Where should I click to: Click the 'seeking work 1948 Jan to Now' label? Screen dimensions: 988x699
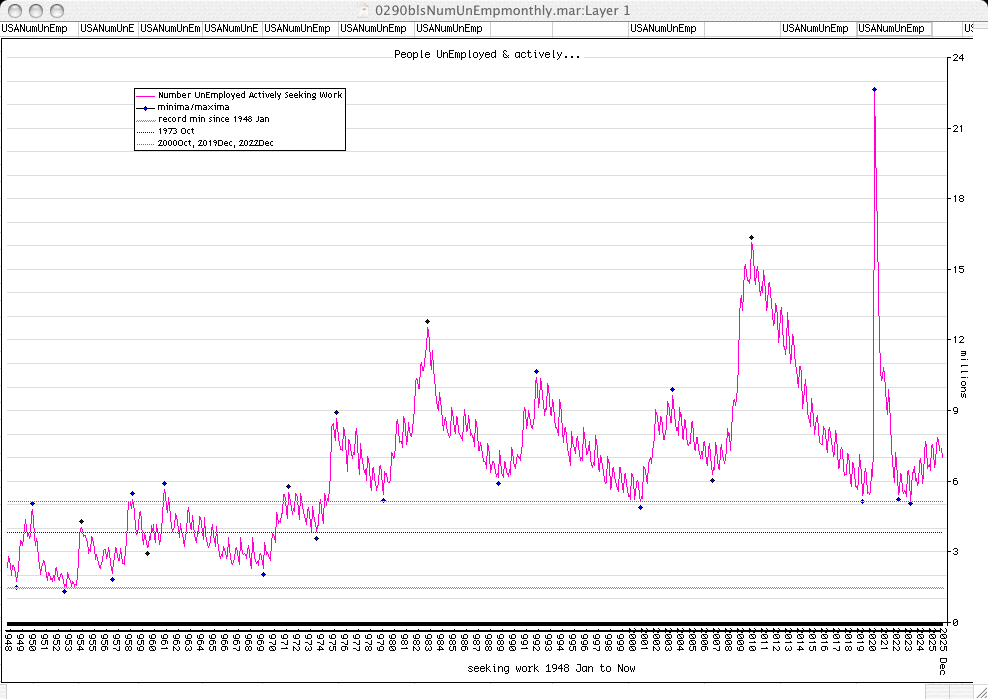[x=551, y=667]
